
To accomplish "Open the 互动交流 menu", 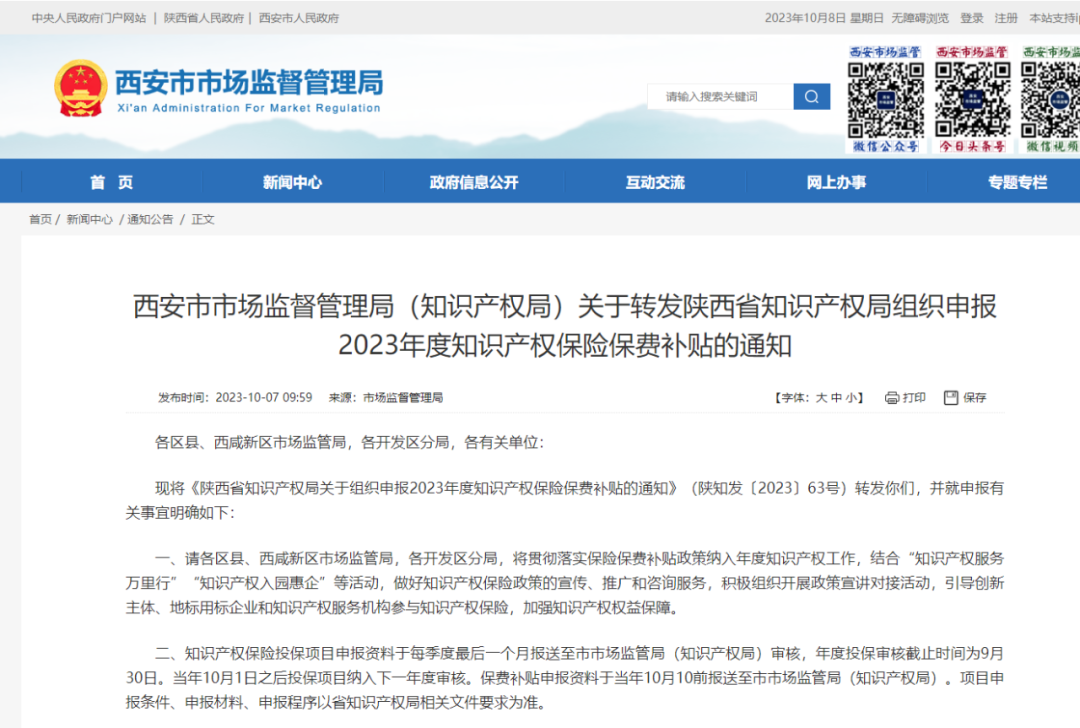I will coord(654,180).
